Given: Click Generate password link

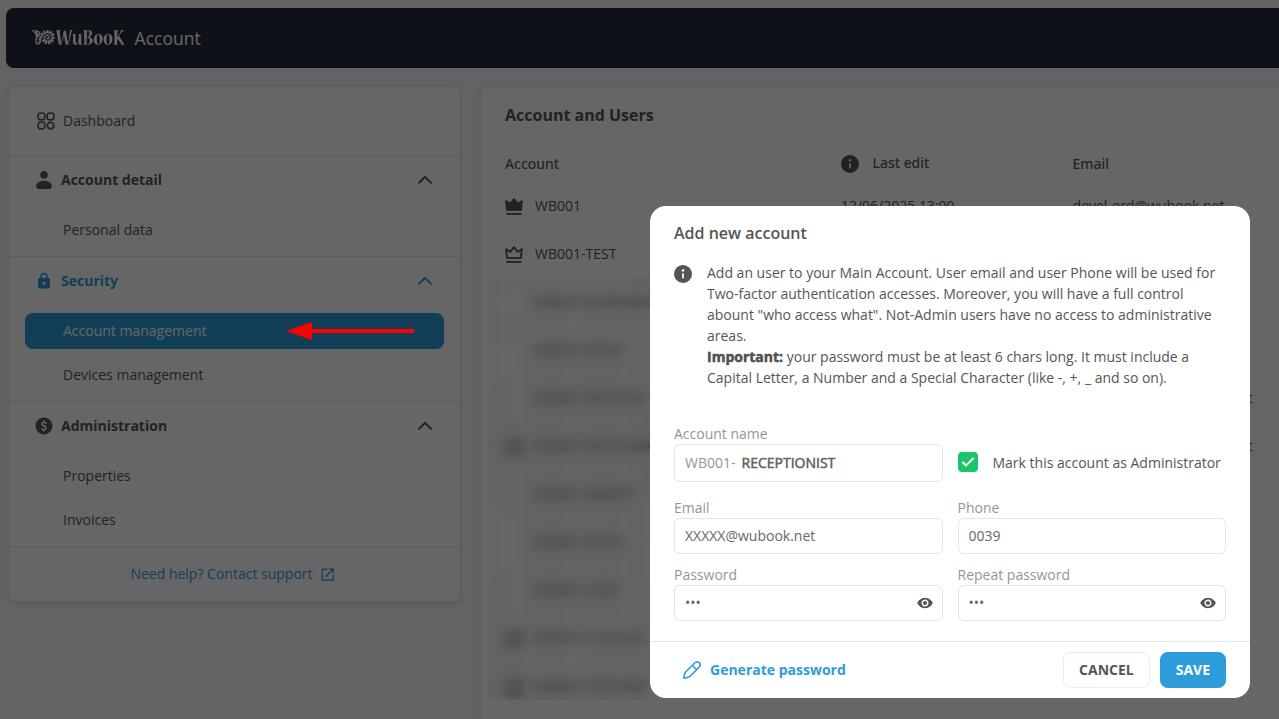Looking at the screenshot, I should (778, 670).
